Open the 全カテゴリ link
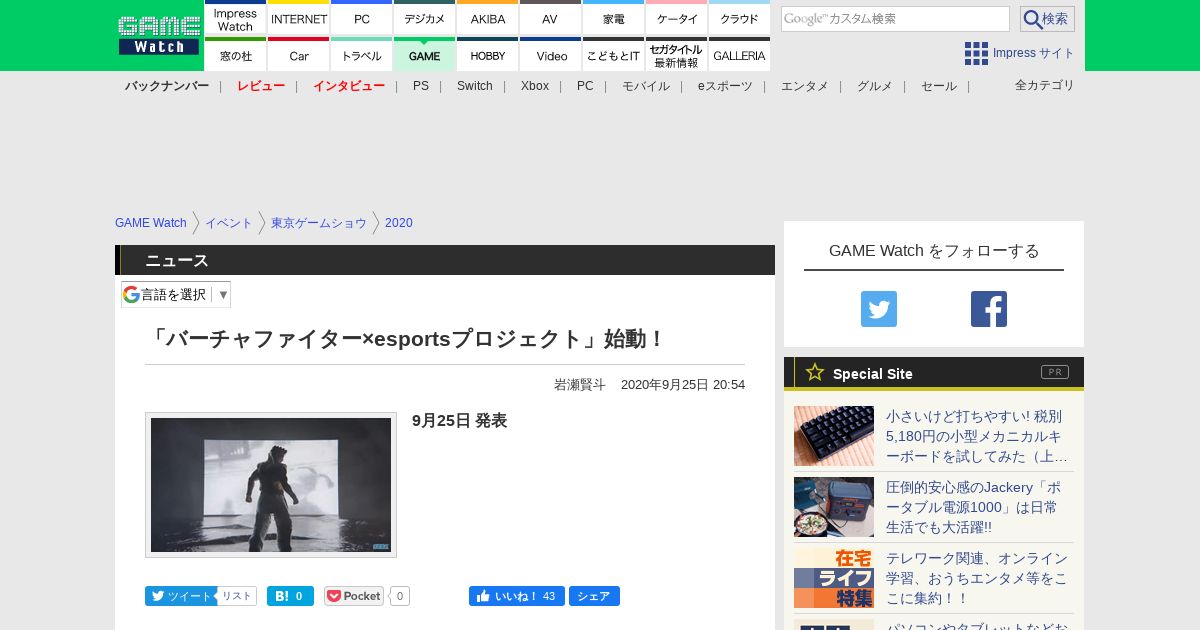The width and height of the screenshot is (1200, 630). [1044, 85]
